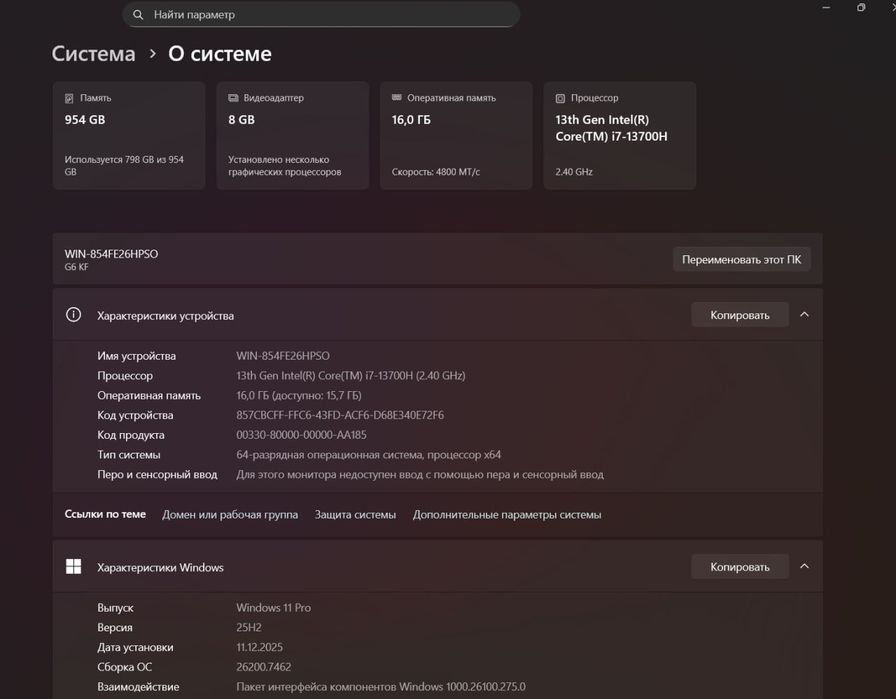Collapse the Характеристики Windows section chevron

[x=804, y=566]
